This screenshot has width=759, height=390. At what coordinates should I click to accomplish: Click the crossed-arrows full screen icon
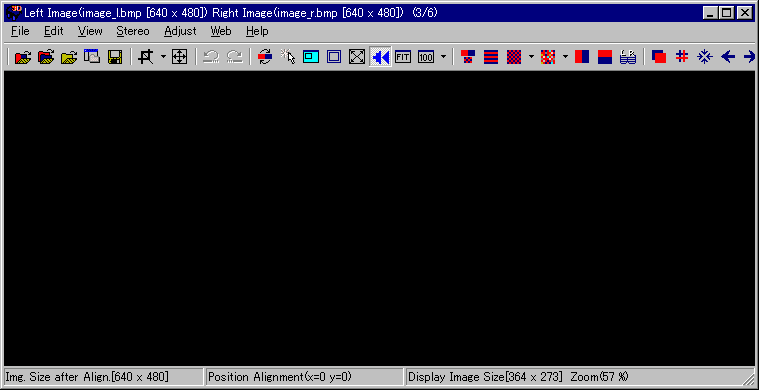click(x=357, y=57)
